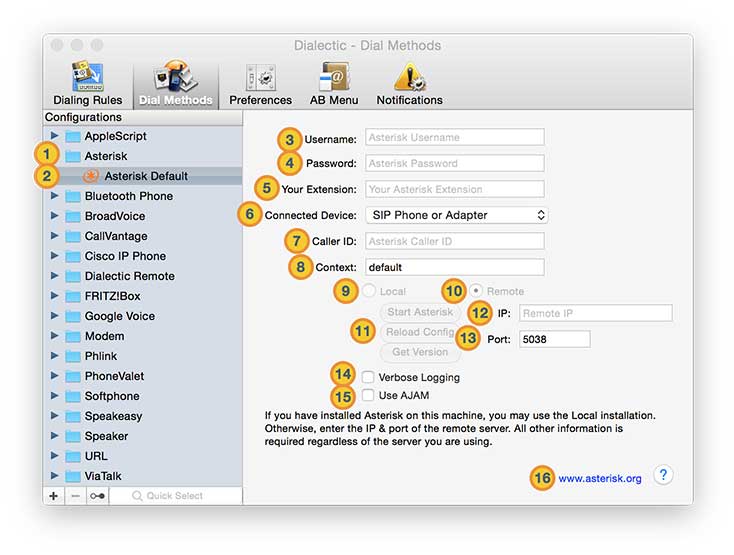Viewport: 734px width, 555px height.
Task: Click the Asterisk folder icon
Action: click(73, 156)
